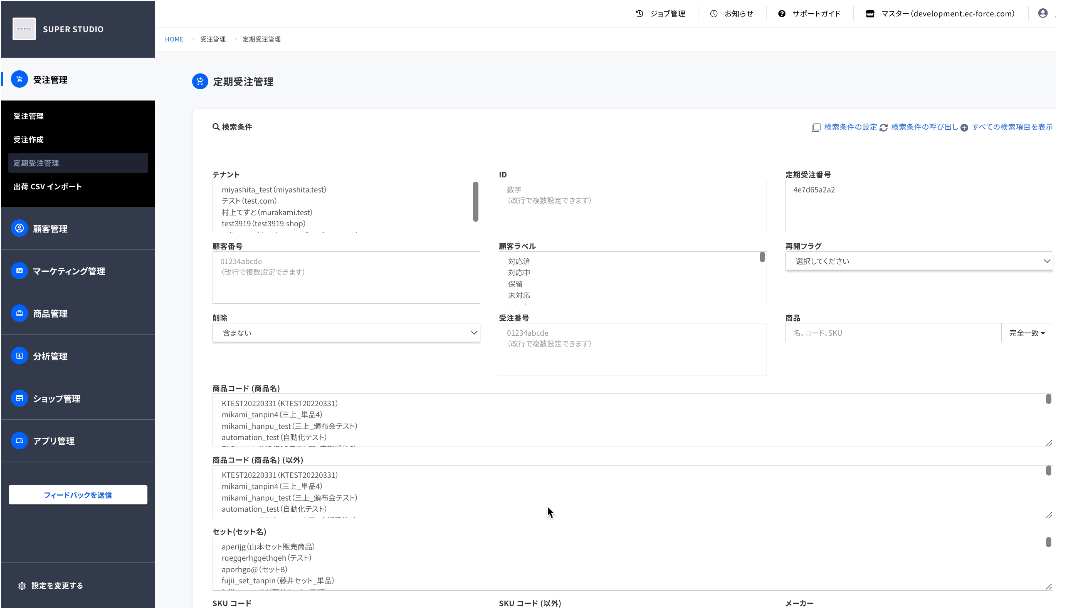Click the 商品コード (商品名) (以外) list scrollbar
Image resolution: width=1080 pixels, height=608 pixels.
tap(1048, 470)
